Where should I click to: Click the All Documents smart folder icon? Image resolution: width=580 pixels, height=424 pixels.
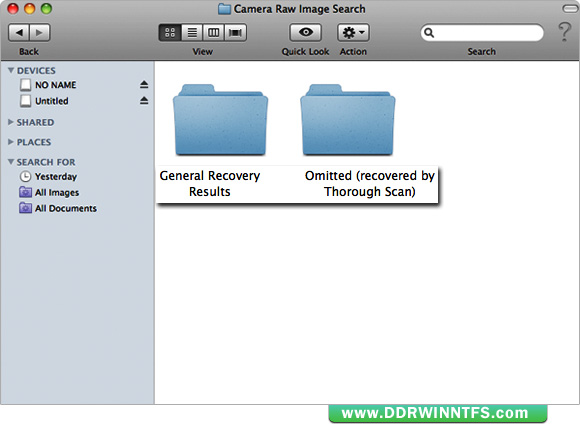(25, 208)
